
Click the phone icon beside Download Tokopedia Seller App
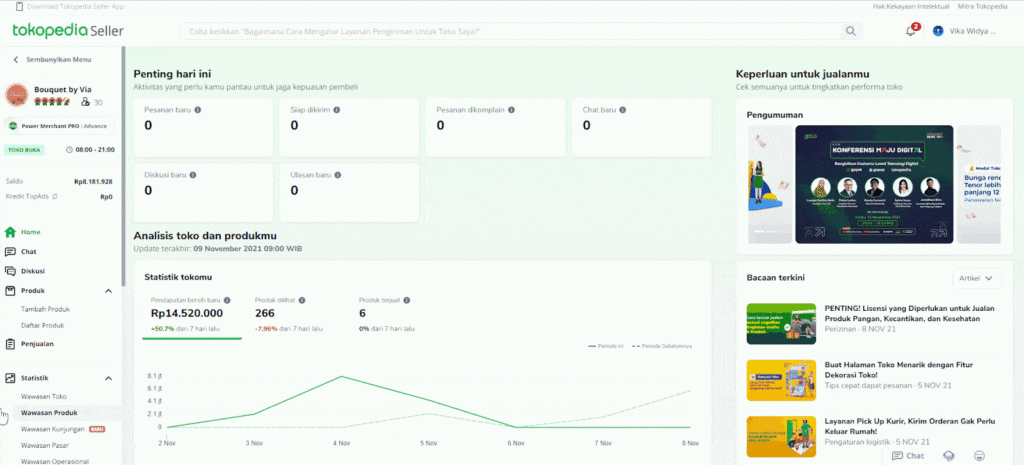coord(18,6)
